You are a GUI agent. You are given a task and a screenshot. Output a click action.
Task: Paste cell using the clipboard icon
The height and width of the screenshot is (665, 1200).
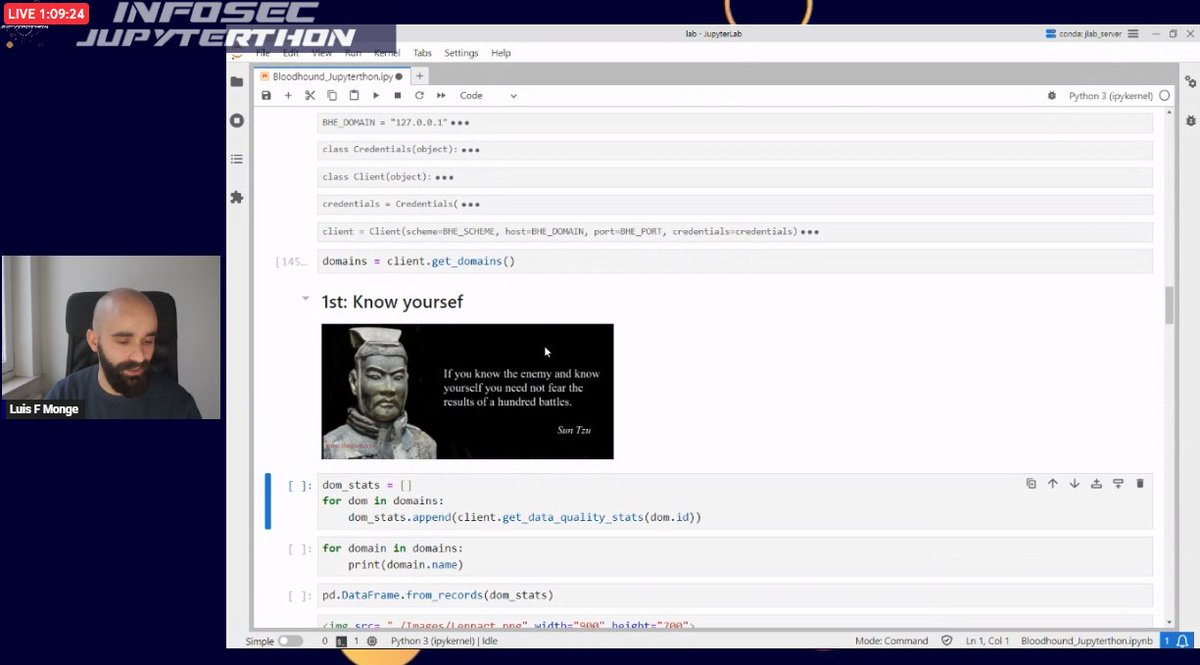point(354,96)
